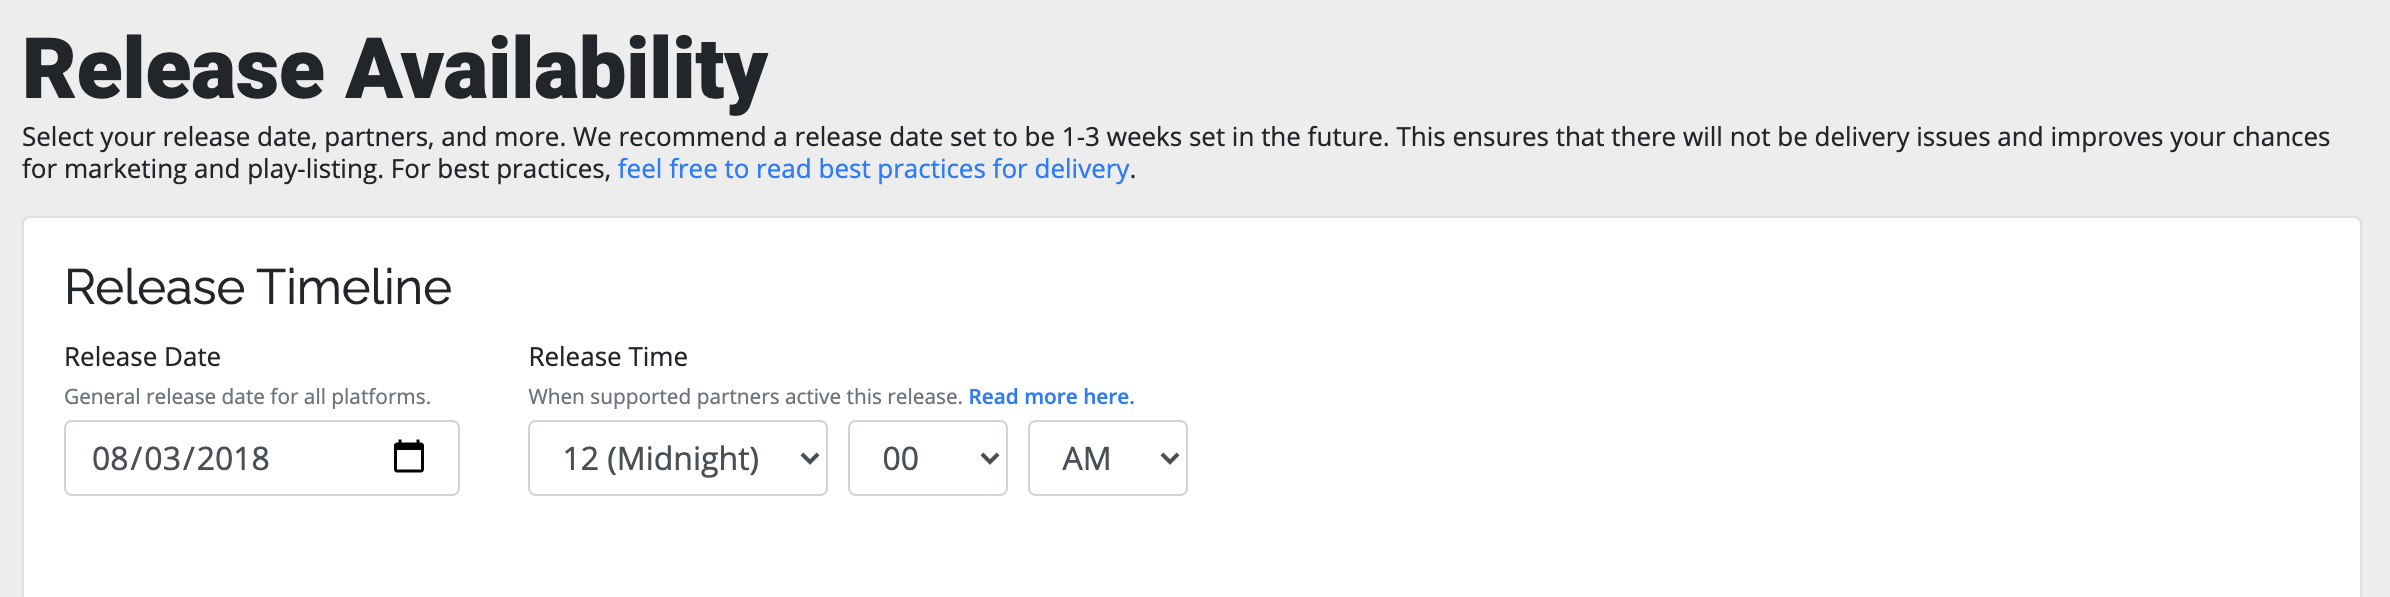Select the day segment 03 in date
2390x597 pixels.
[163, 458]
